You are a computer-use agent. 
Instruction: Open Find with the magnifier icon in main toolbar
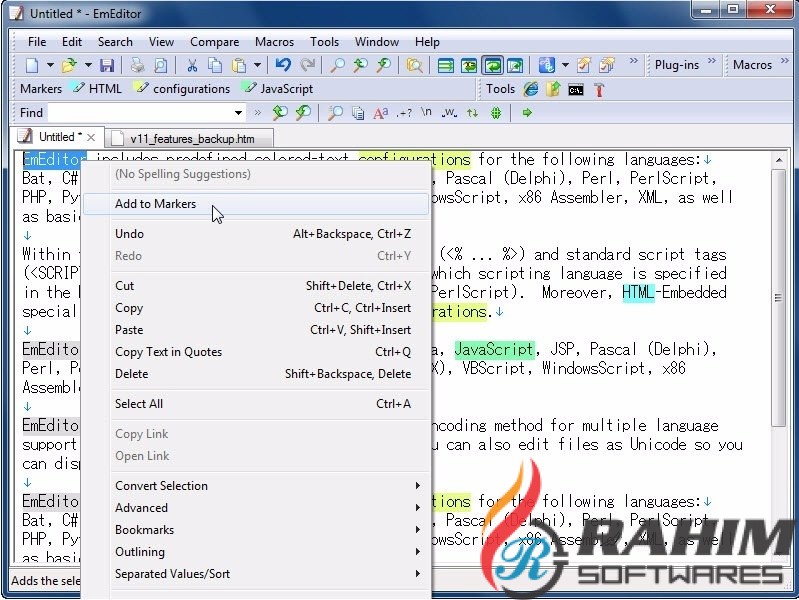tap(337, 65)
